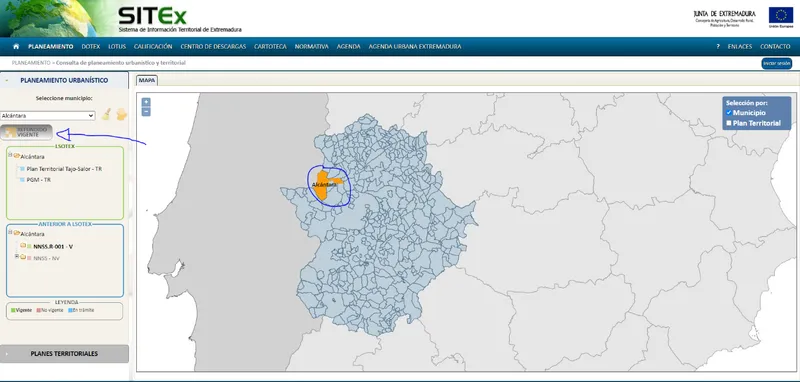Open the PLANEAMIENTO menu item
Image resolution: width=800 pixels, height=382 pixels.
point(51,46)
